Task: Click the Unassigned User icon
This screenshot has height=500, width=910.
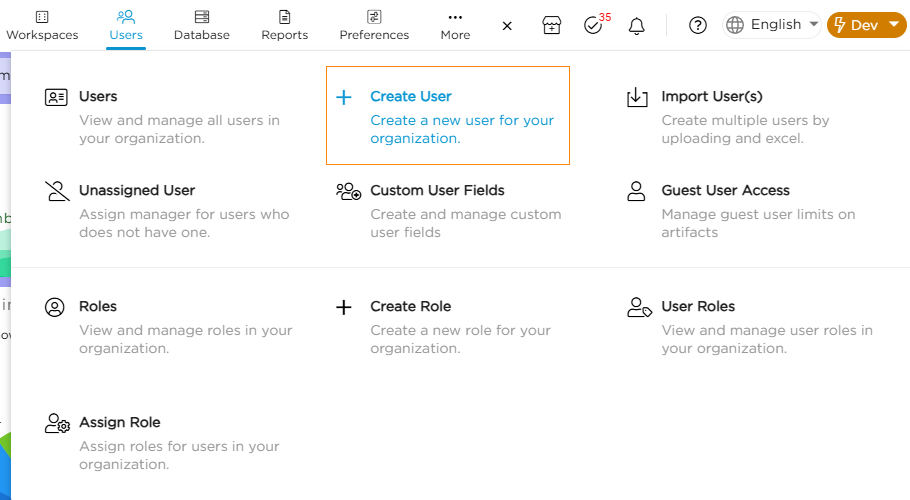Action: tap(57, 191)
